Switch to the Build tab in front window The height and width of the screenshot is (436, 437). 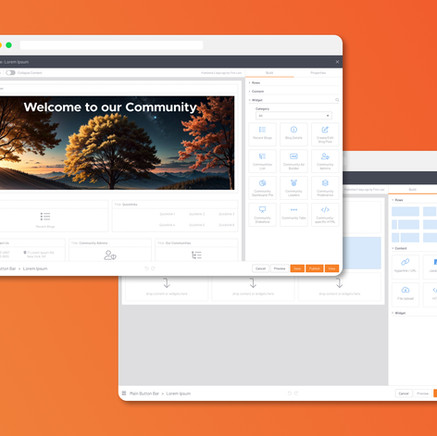coord(269,73)
